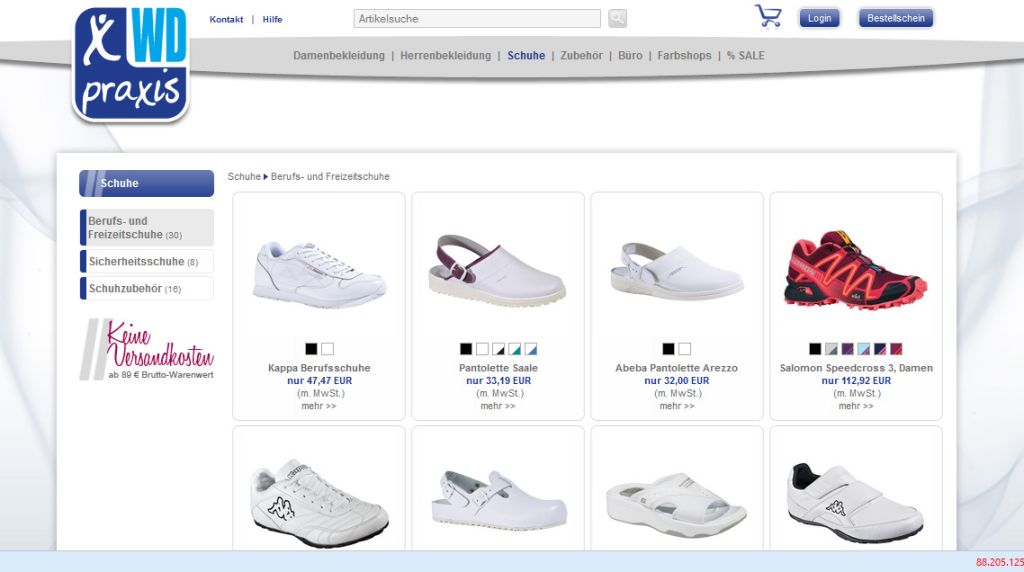Image resolution: width=1024 pixels, height=572 pixels.
Task: Click Berufs- und Freizeitschuhe breadcrumb
Action: (x=330, y=176)
